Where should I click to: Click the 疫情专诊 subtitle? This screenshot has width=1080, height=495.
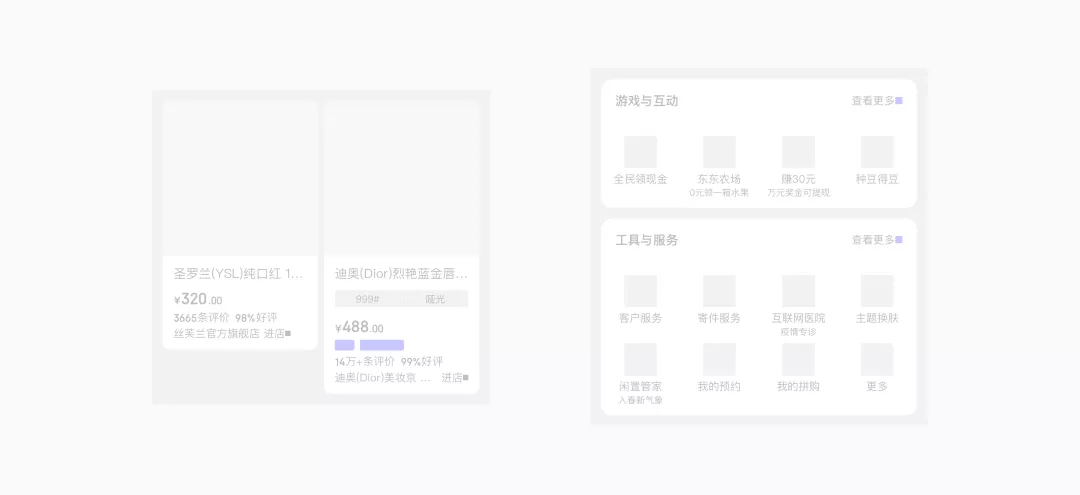798,332
